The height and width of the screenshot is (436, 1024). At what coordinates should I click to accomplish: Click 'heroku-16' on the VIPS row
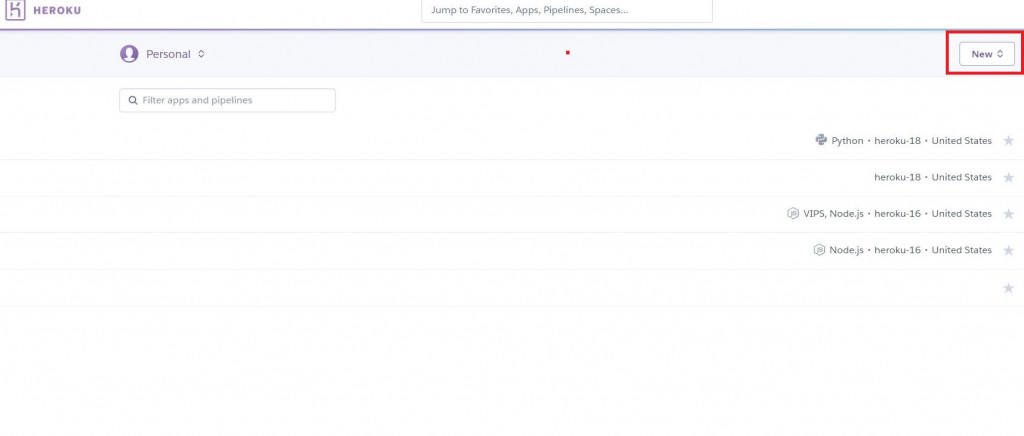897,214
